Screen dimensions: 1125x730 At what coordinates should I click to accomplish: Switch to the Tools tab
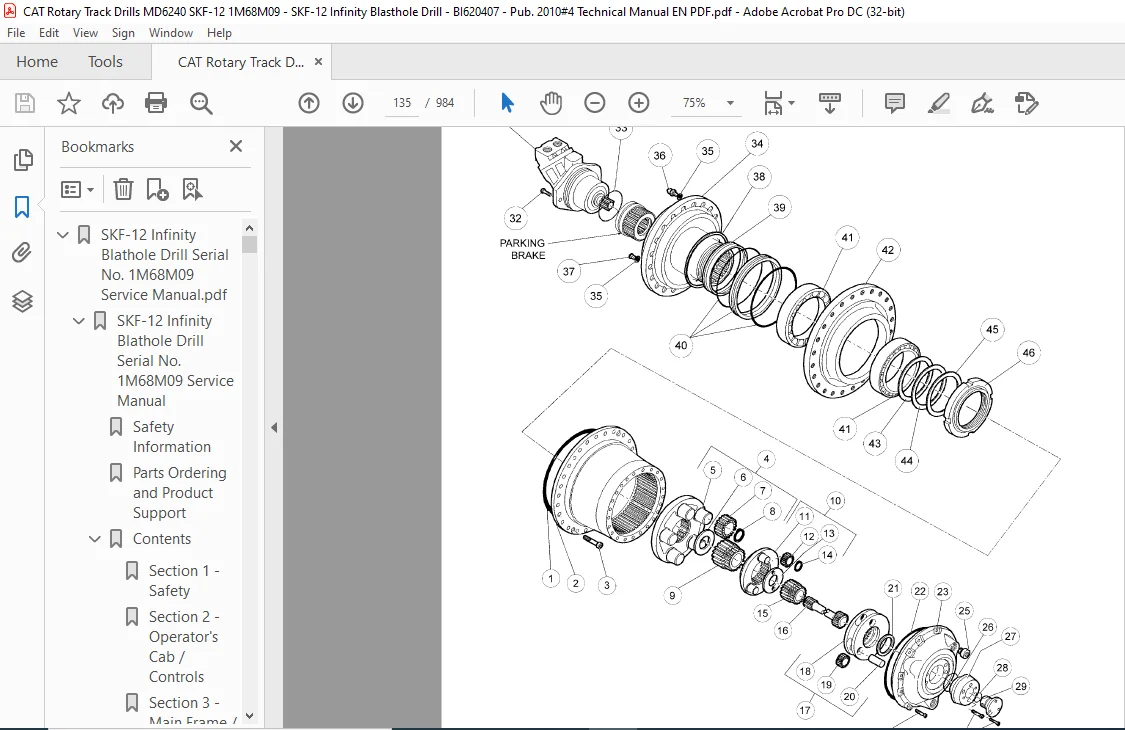click(x=105, y=62)
